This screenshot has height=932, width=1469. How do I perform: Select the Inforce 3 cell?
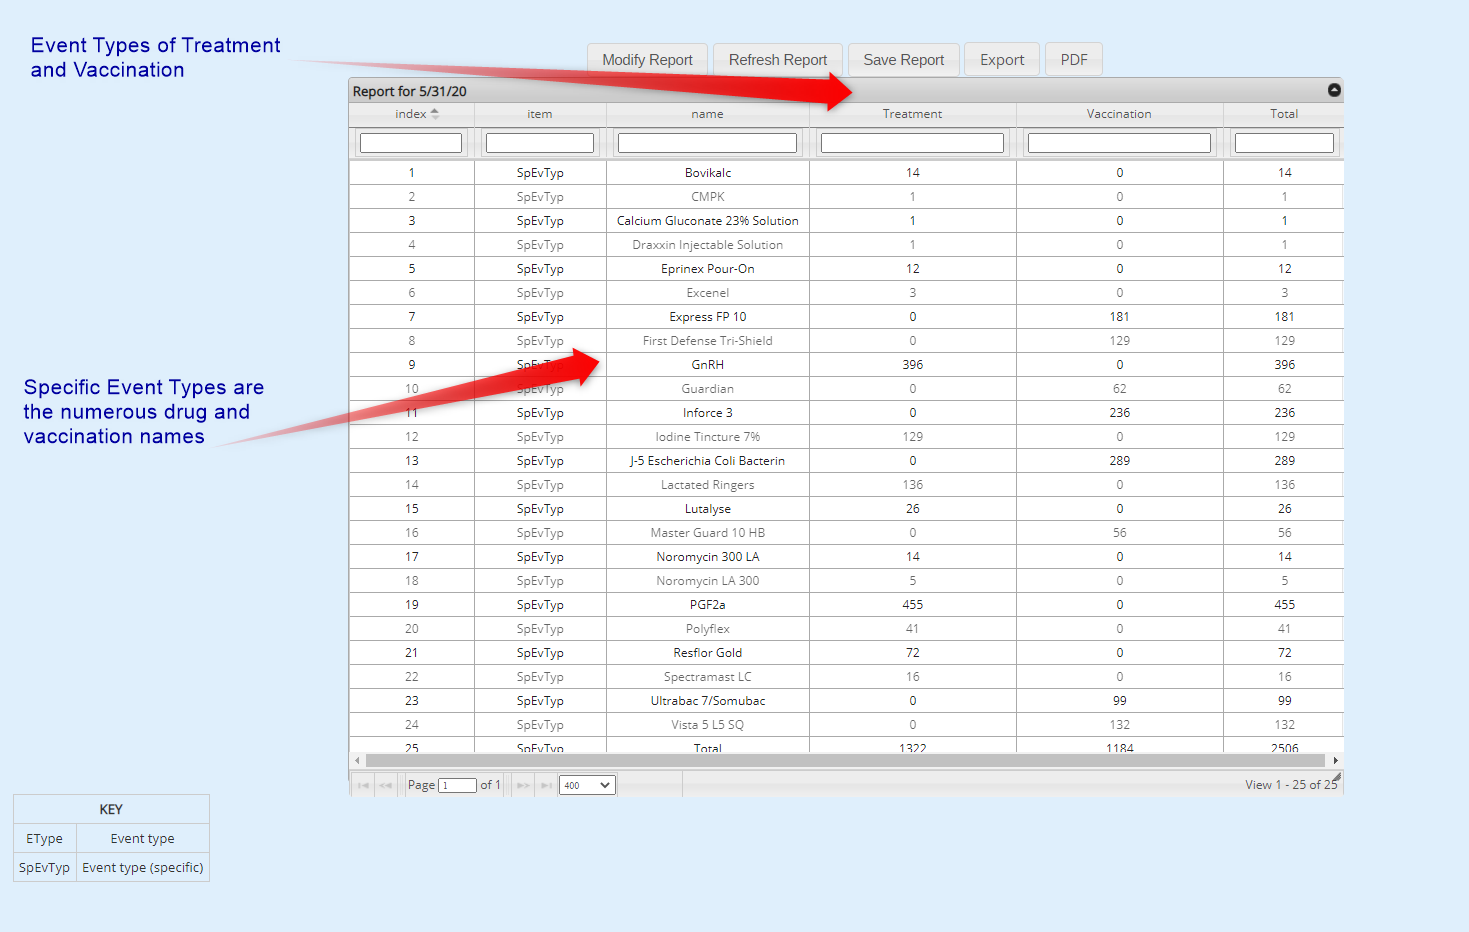coord(708,413)
